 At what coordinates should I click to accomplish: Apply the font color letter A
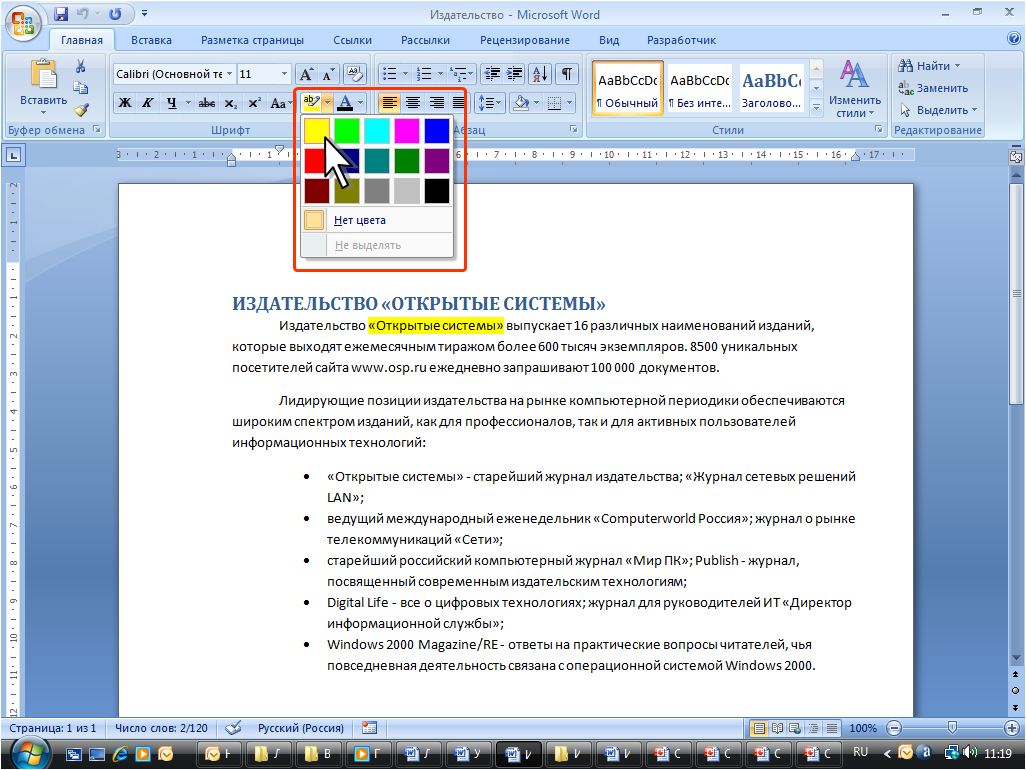(x=345, y=103)
